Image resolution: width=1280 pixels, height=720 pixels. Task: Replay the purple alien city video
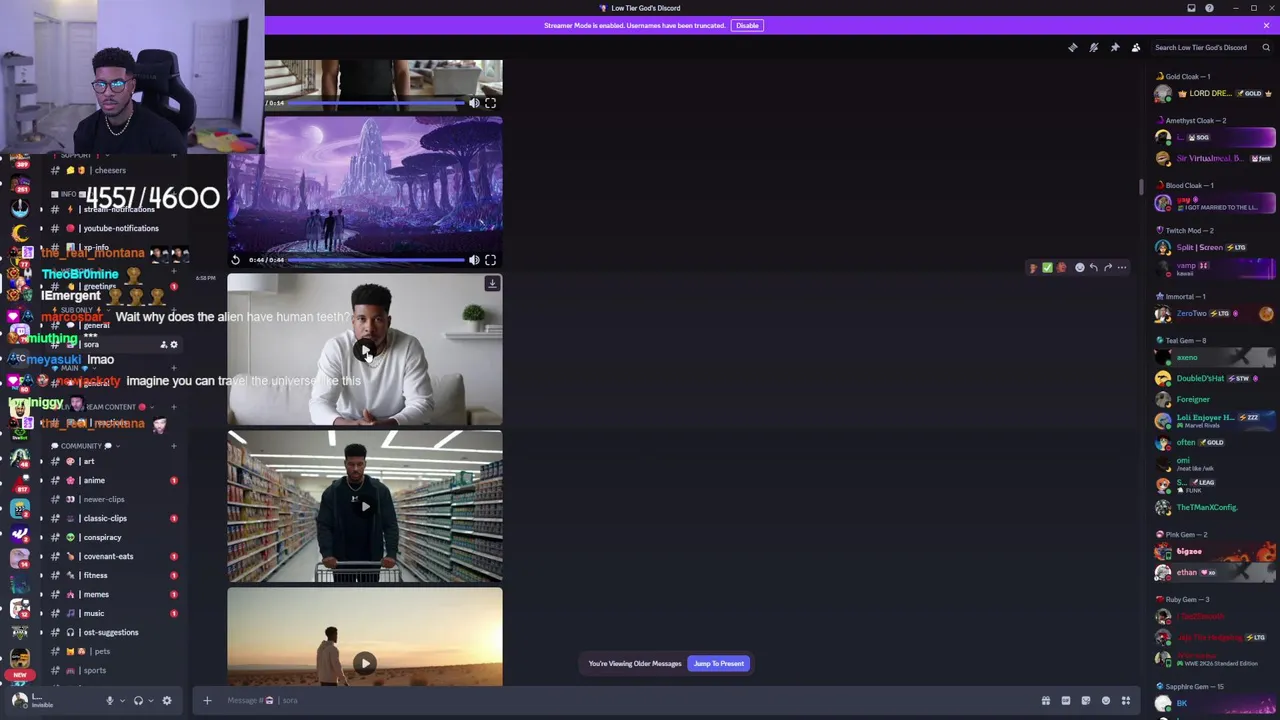[x=236, y=260]
